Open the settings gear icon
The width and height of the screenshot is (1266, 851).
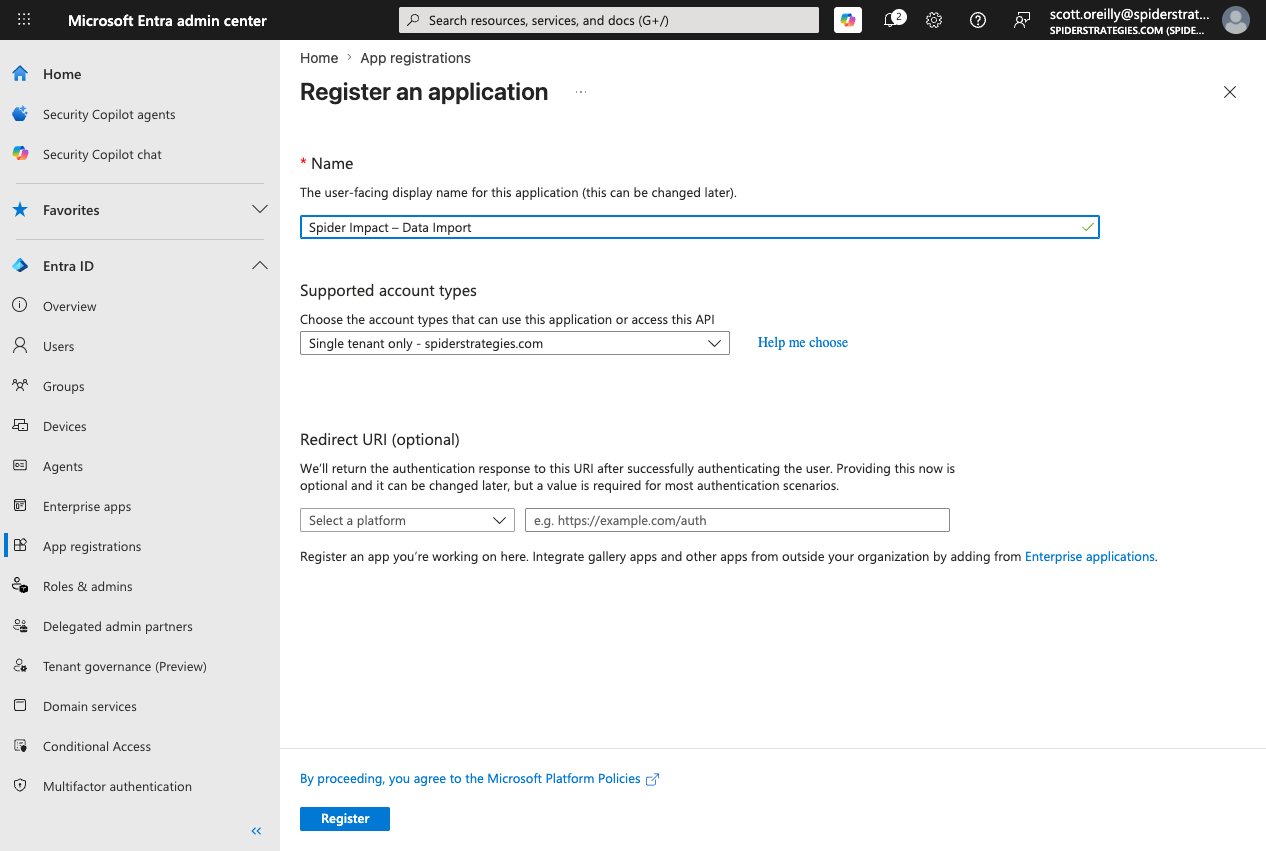tap(934, 20)
